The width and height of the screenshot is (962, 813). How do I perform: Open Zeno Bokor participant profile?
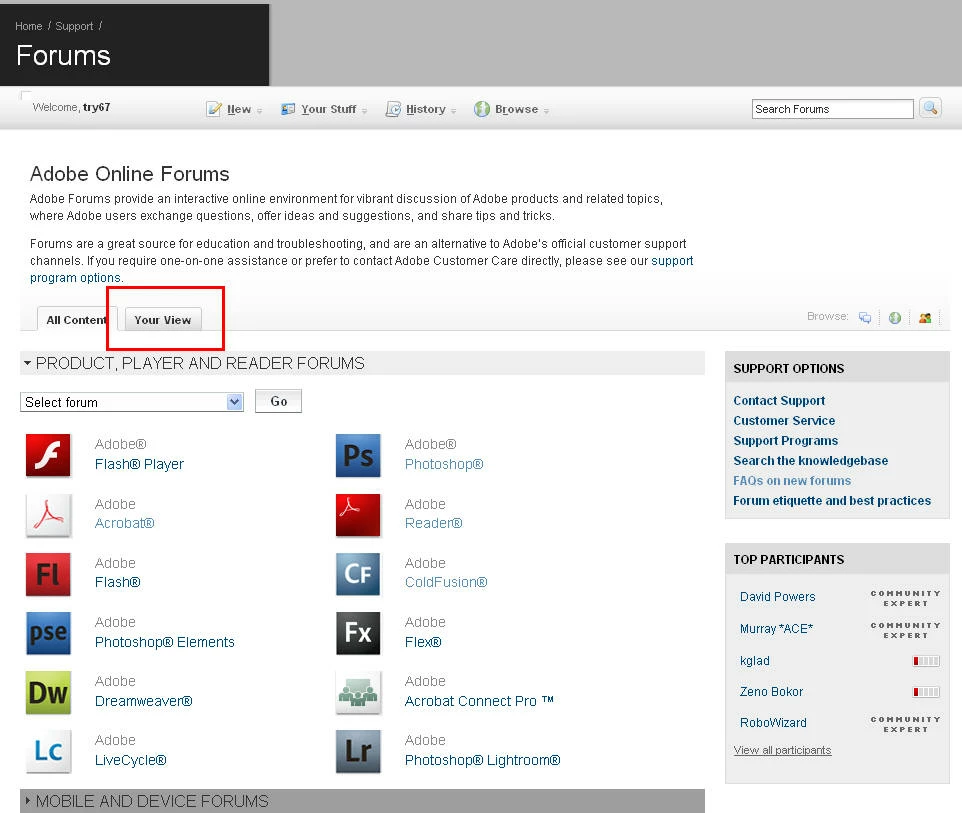coord(771,692)
